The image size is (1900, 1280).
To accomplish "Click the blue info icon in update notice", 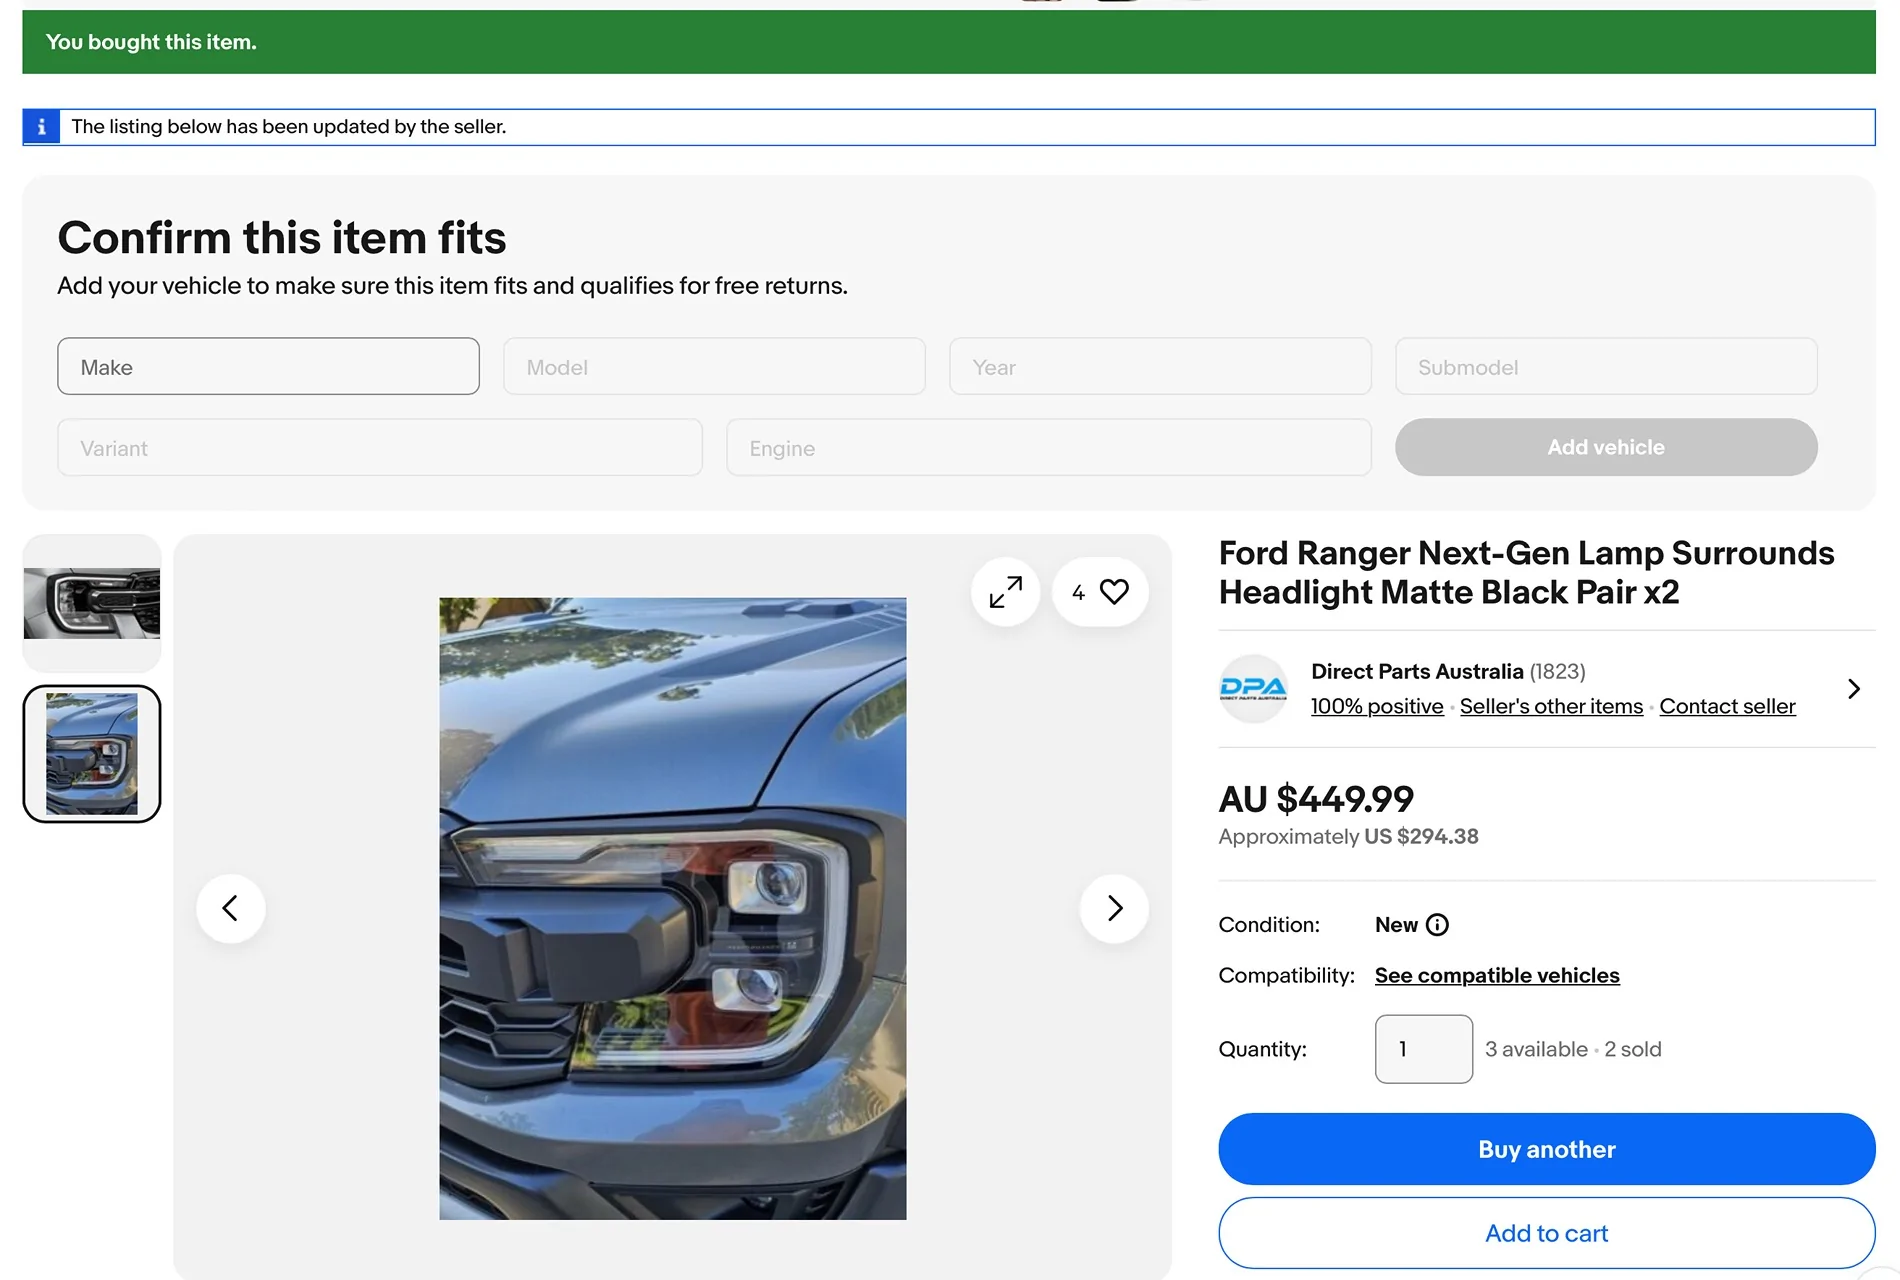I will tap(41, 127).
